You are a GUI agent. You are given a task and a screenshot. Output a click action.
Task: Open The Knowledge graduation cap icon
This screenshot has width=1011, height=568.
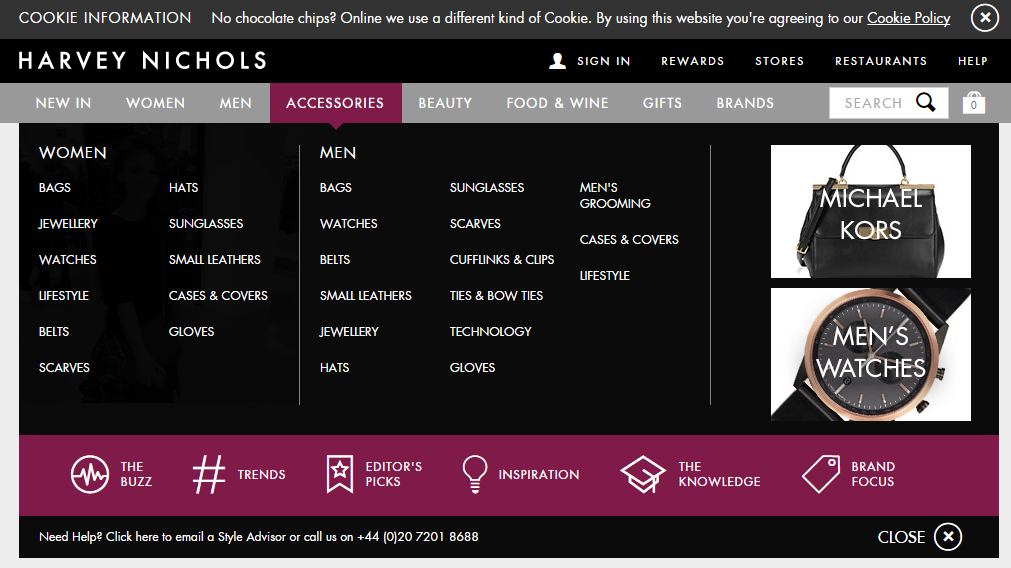coord(642,475)
